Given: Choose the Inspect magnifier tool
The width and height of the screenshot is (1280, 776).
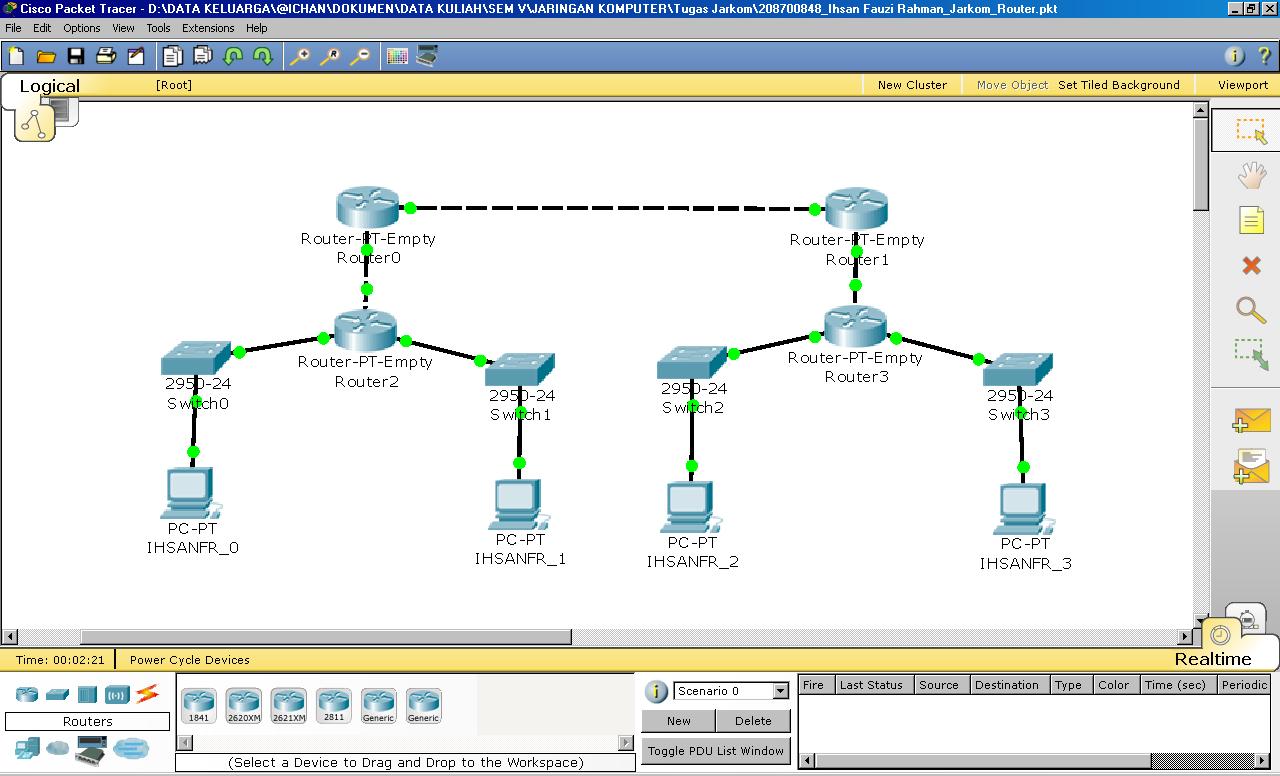Looking at the screenshot, I should [x=1251, y=310].
